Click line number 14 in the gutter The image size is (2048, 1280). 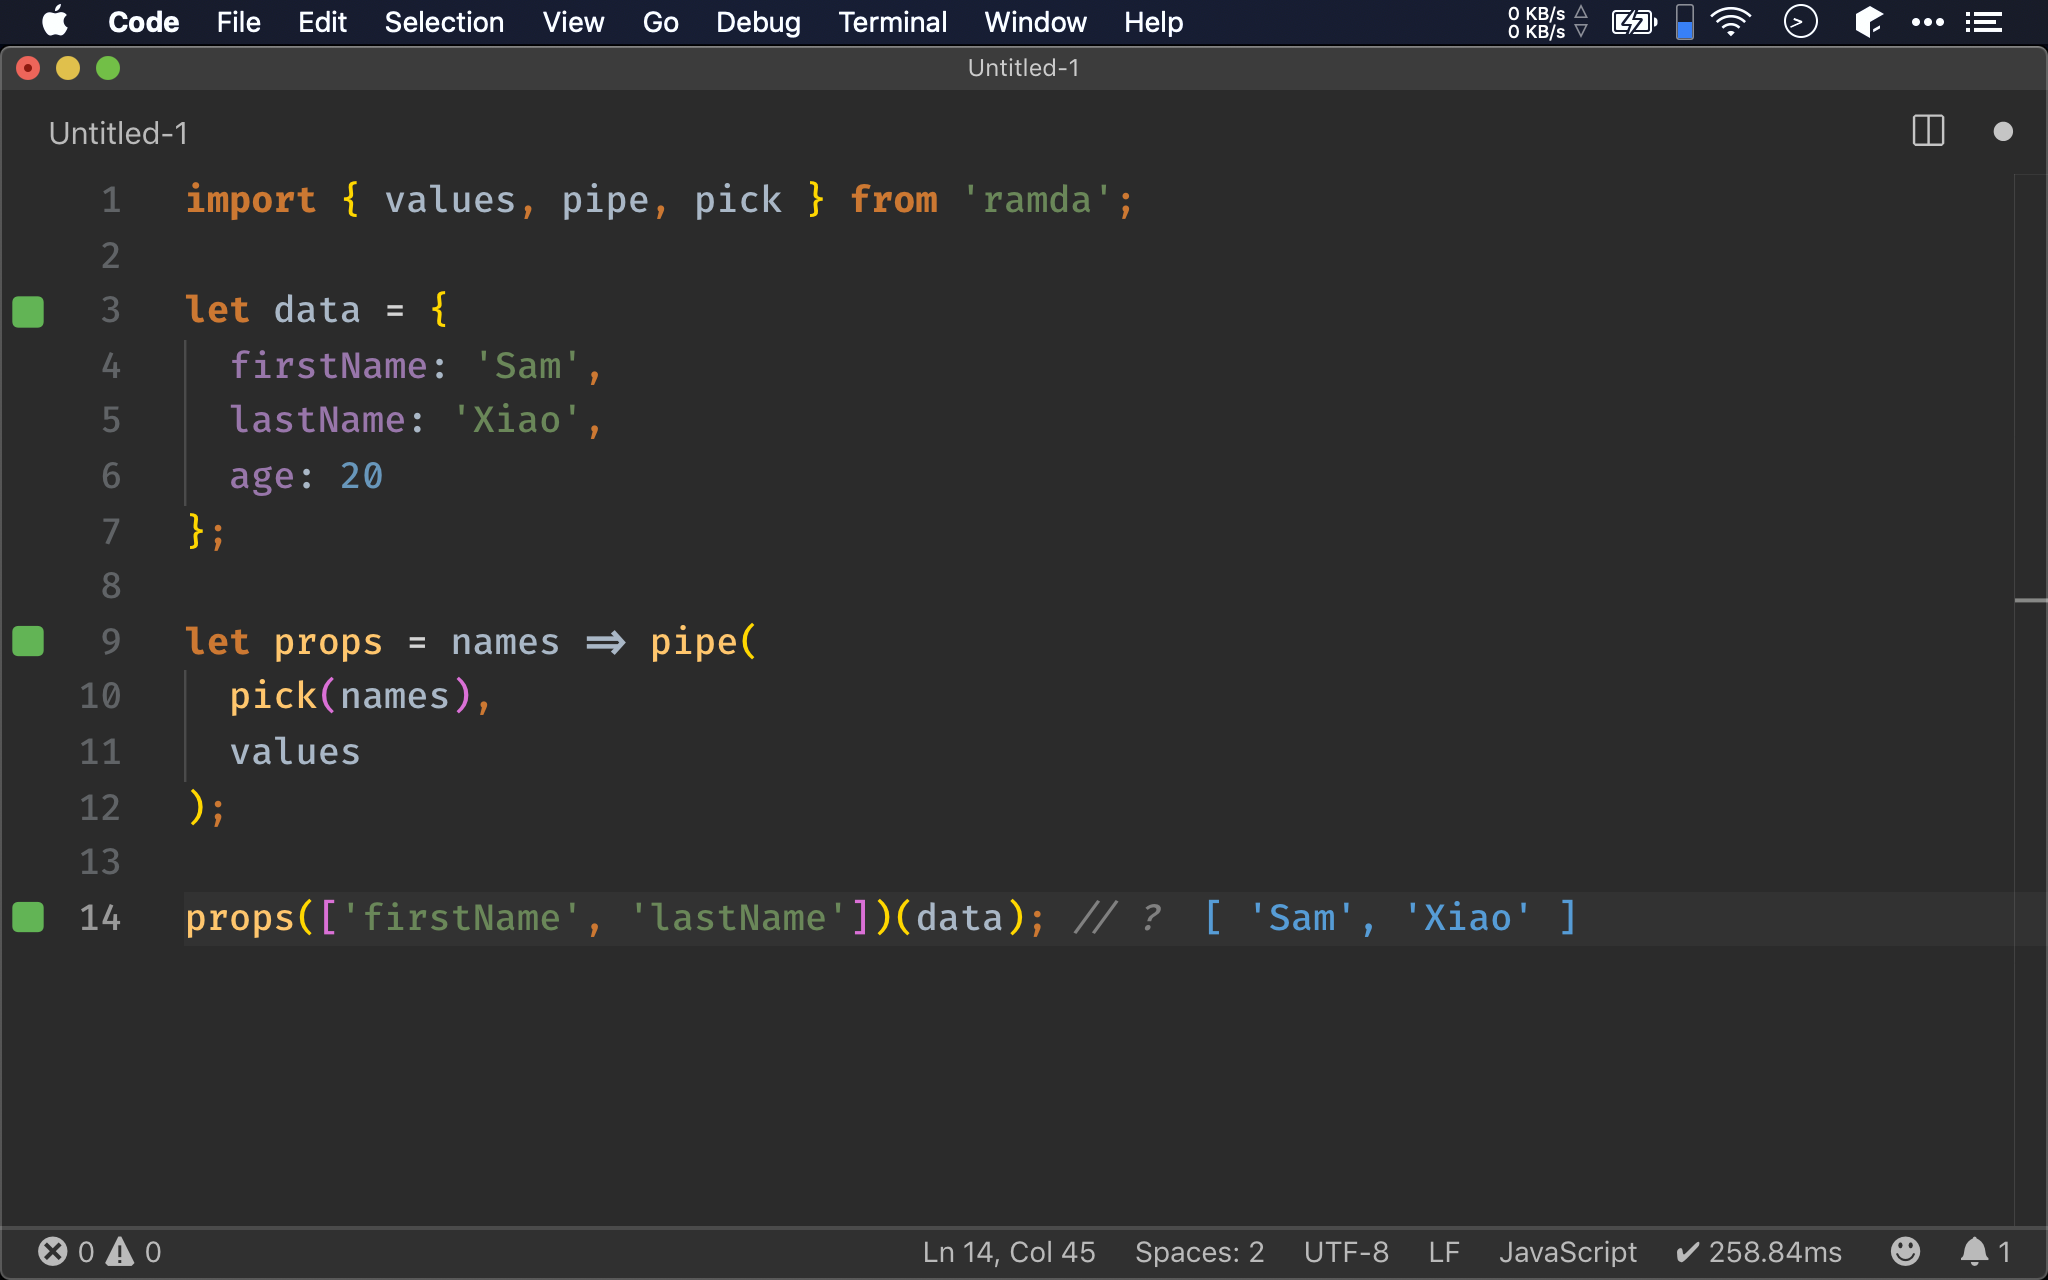pyautogui.click(x=100, y=918)
